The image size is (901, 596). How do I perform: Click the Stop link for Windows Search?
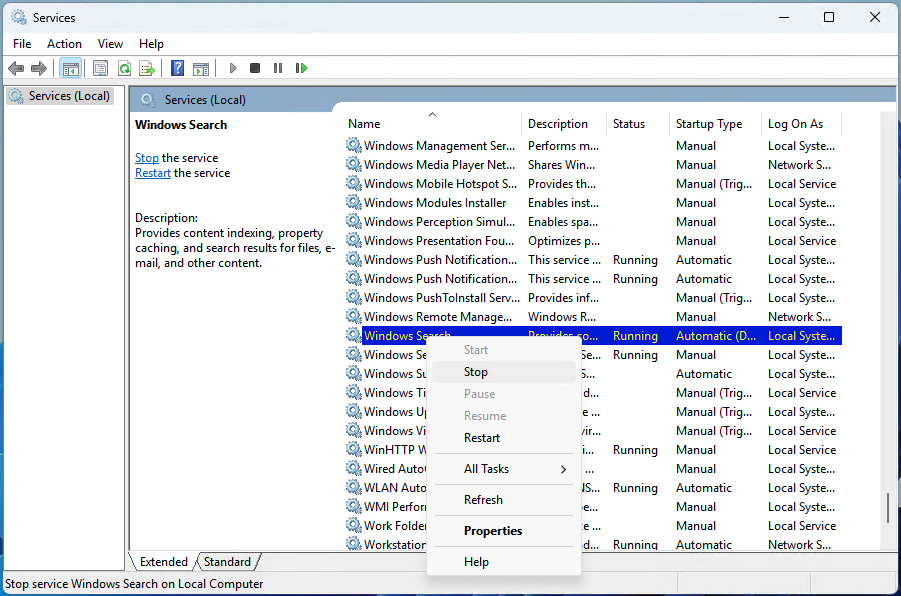point(146,157)
